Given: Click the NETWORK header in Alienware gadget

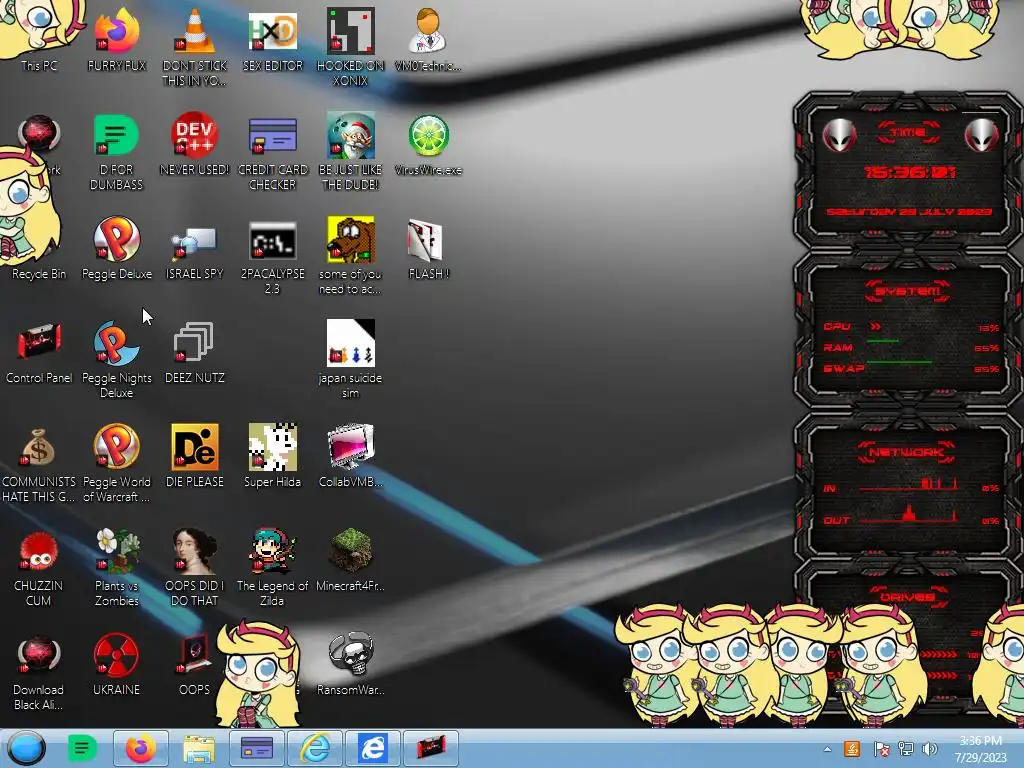Looking at the screenshot, I should pyautogui.click(x=908, y=452).
